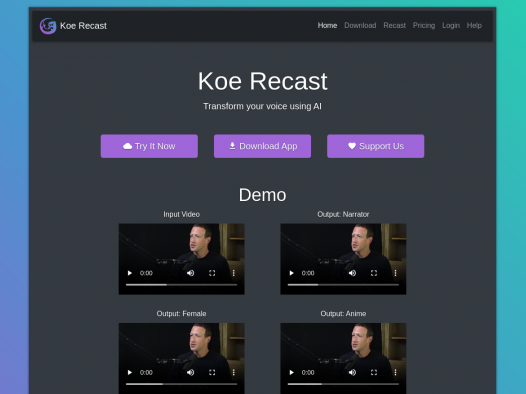Seek on the Output: Female progress bar
The width and height of the screenshot is (526, 394).
181,384
